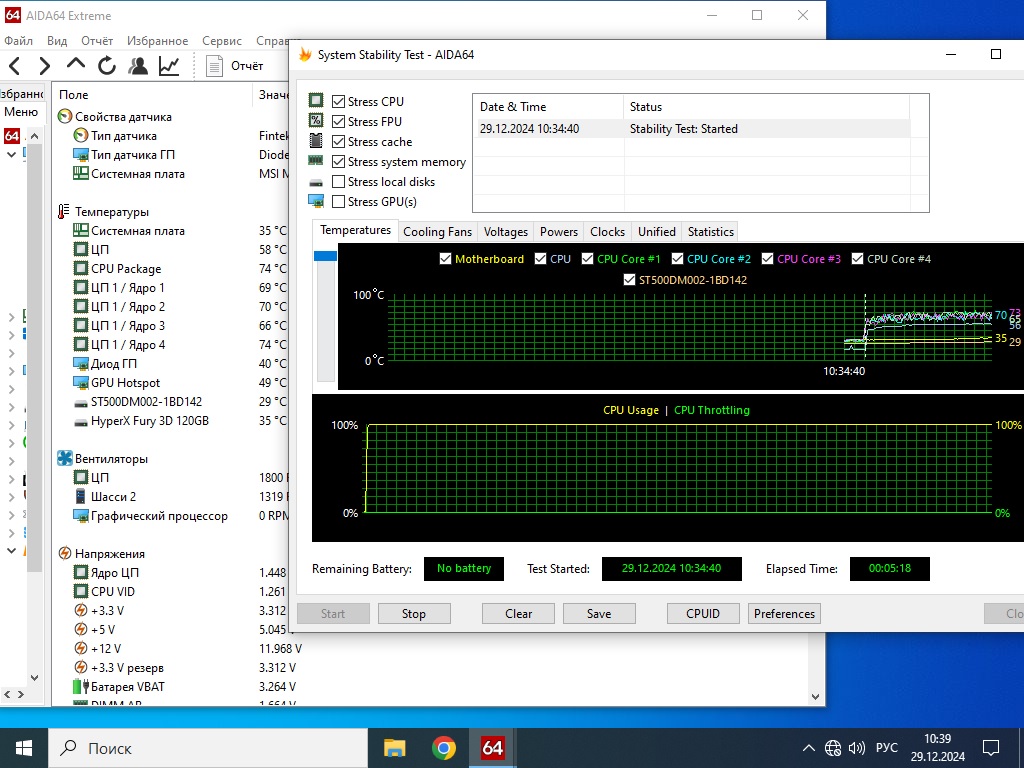
Task: Open File Explorer from the taskbar
Action: 395,748
